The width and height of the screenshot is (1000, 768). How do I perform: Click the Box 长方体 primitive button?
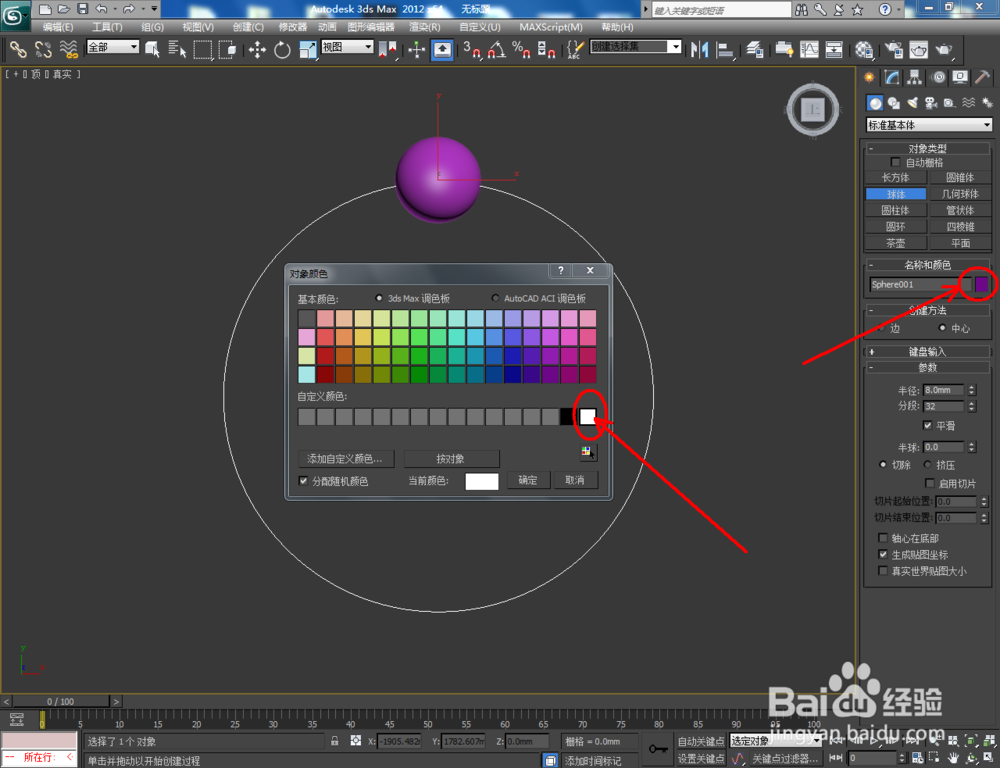point(895,177)
